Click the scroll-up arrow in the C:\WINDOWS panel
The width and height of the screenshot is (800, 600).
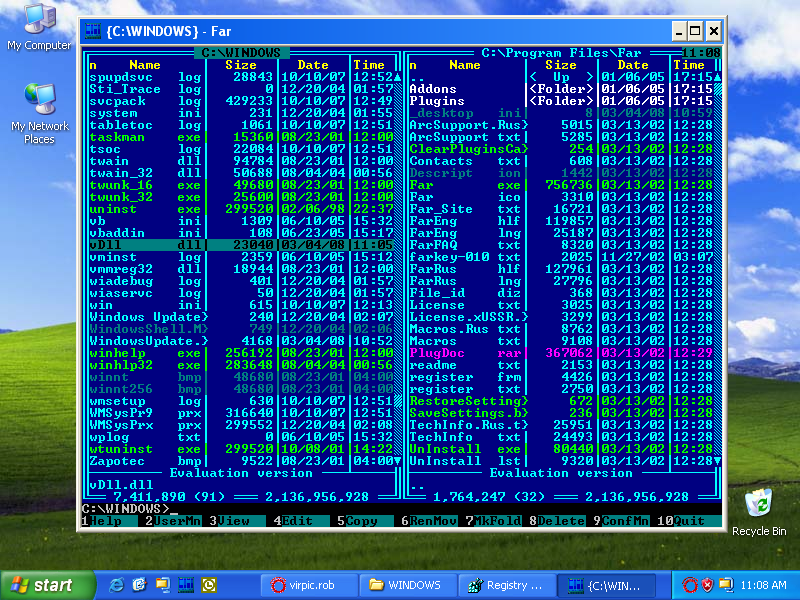(x=397, y=77)
